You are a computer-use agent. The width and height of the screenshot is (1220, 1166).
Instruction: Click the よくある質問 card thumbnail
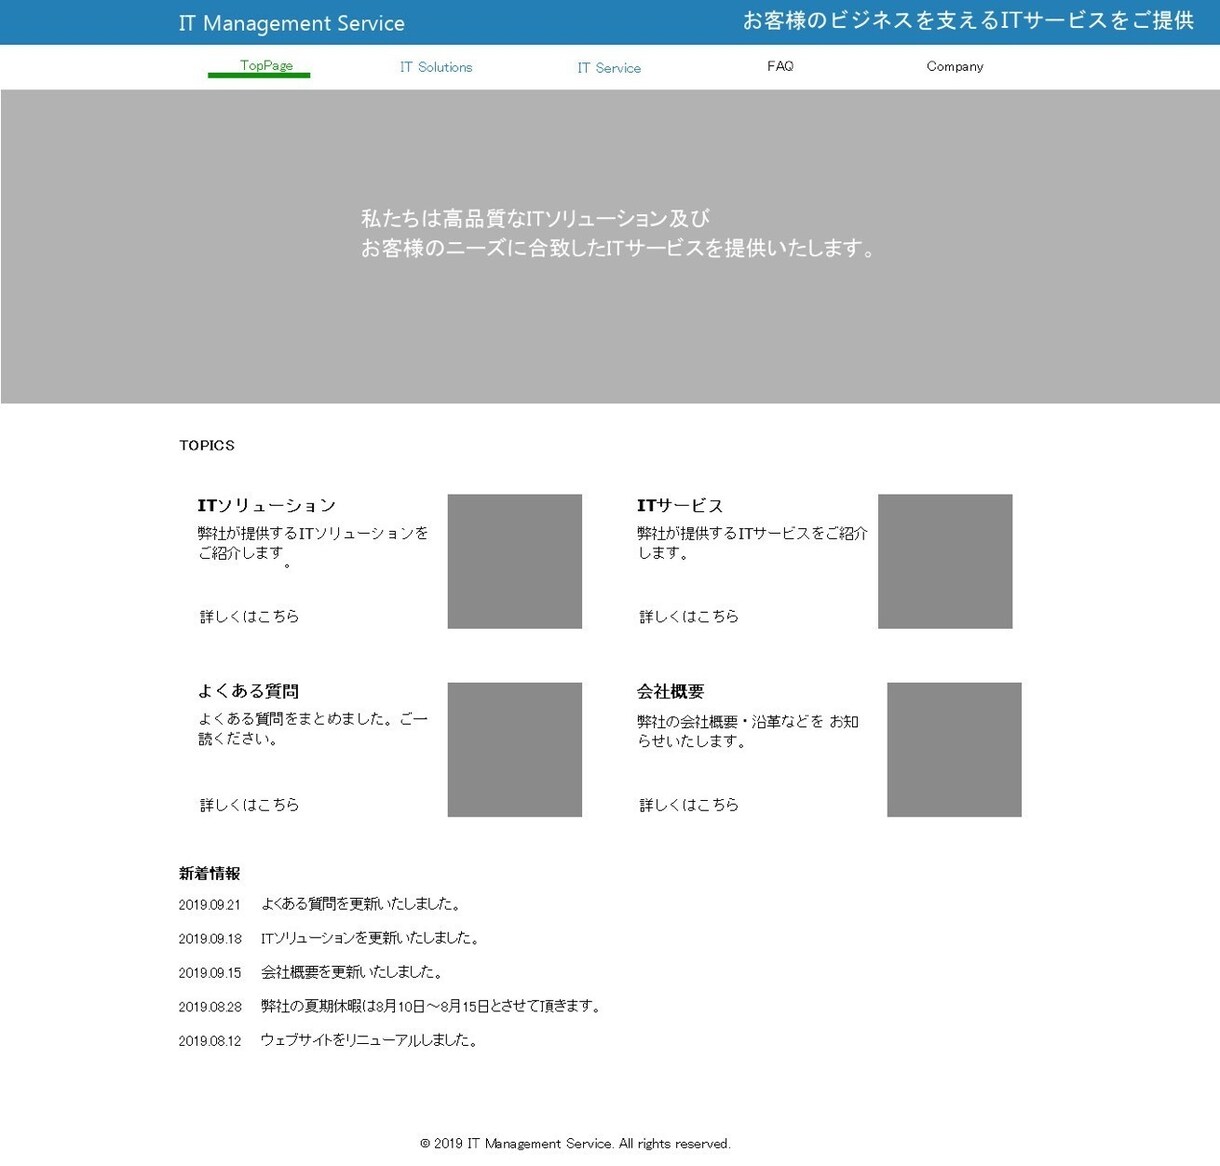click(514, 749)
